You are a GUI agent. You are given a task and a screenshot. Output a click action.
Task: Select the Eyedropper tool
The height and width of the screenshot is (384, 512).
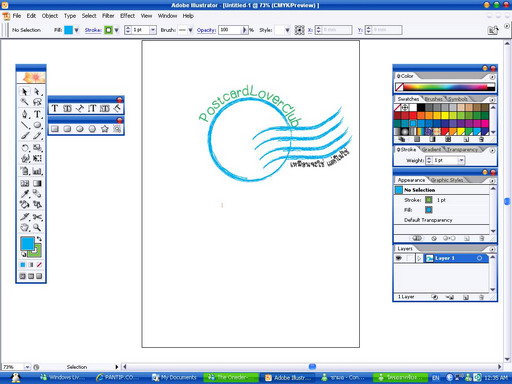pos(25,194)
